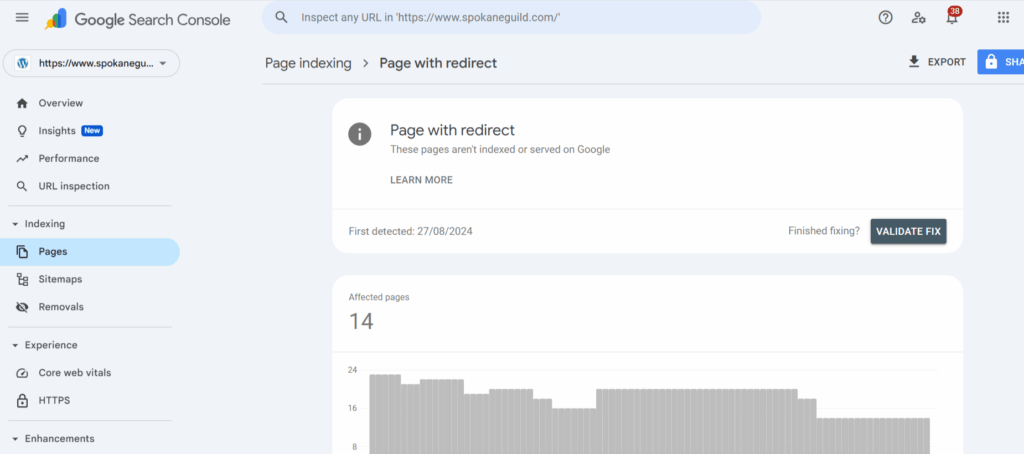Focus the Inspect any URL search field
The height and width of the screenshot is (454, 1024).
(511, 17)
